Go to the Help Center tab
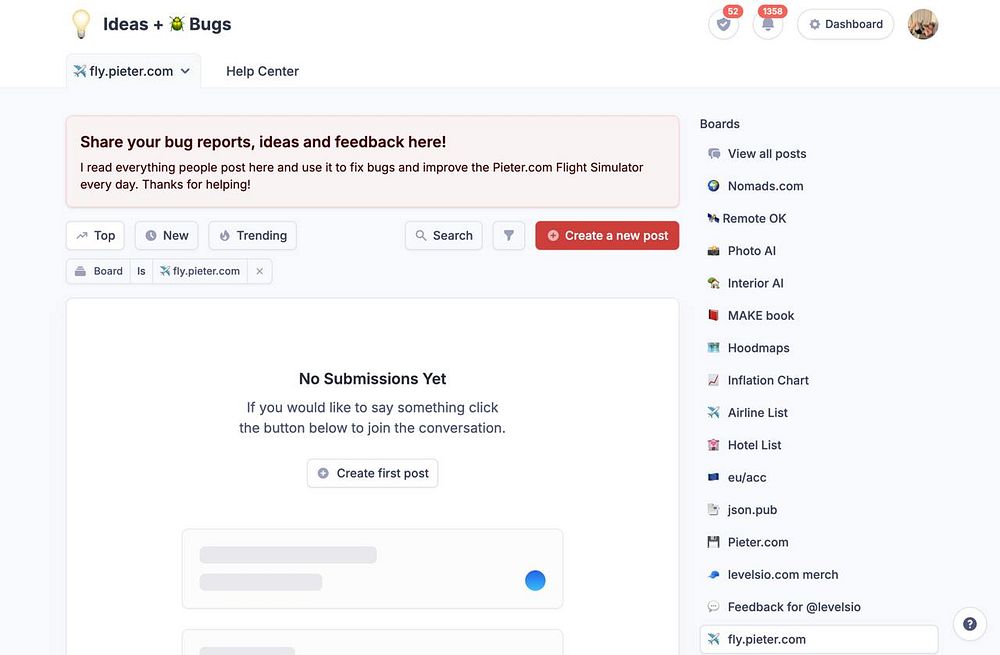 (x=262, y=71)
